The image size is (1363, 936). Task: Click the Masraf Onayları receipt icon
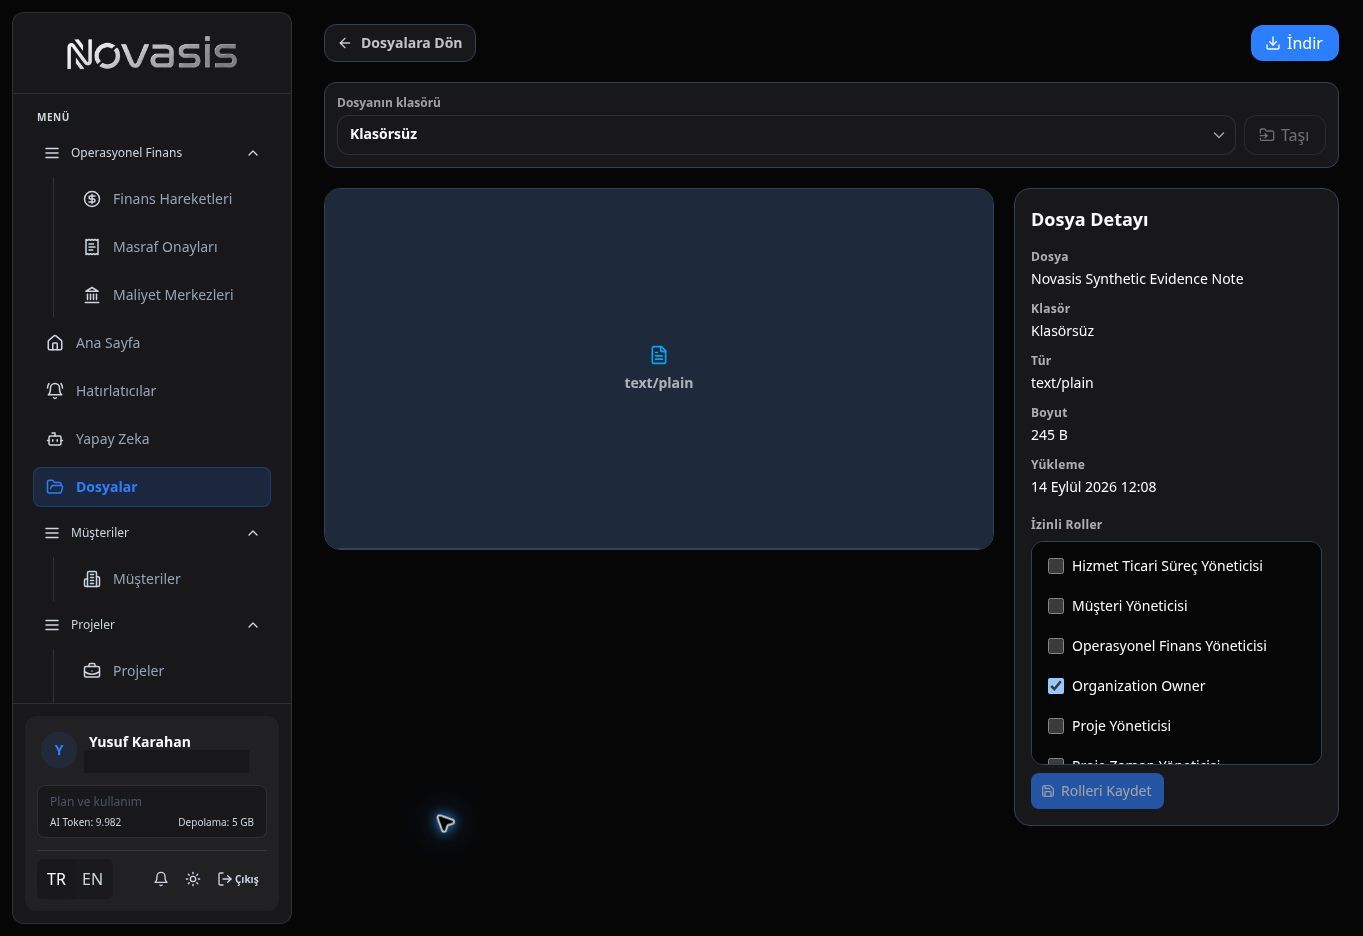[x=92, y=247]
